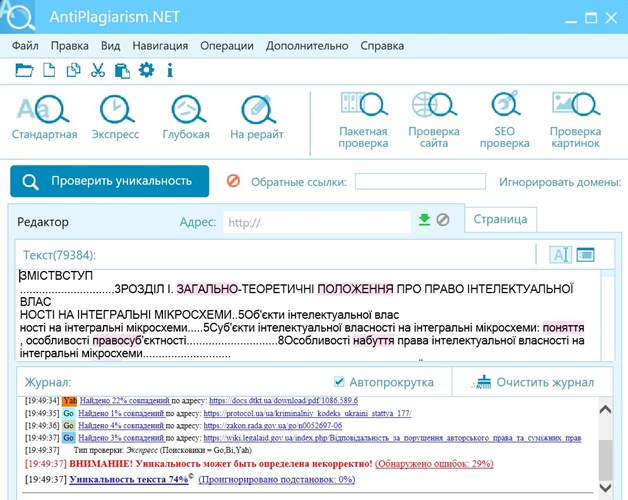
Task: Click the text editor's vertical scrollbar
Action: [x=608, y=315]
